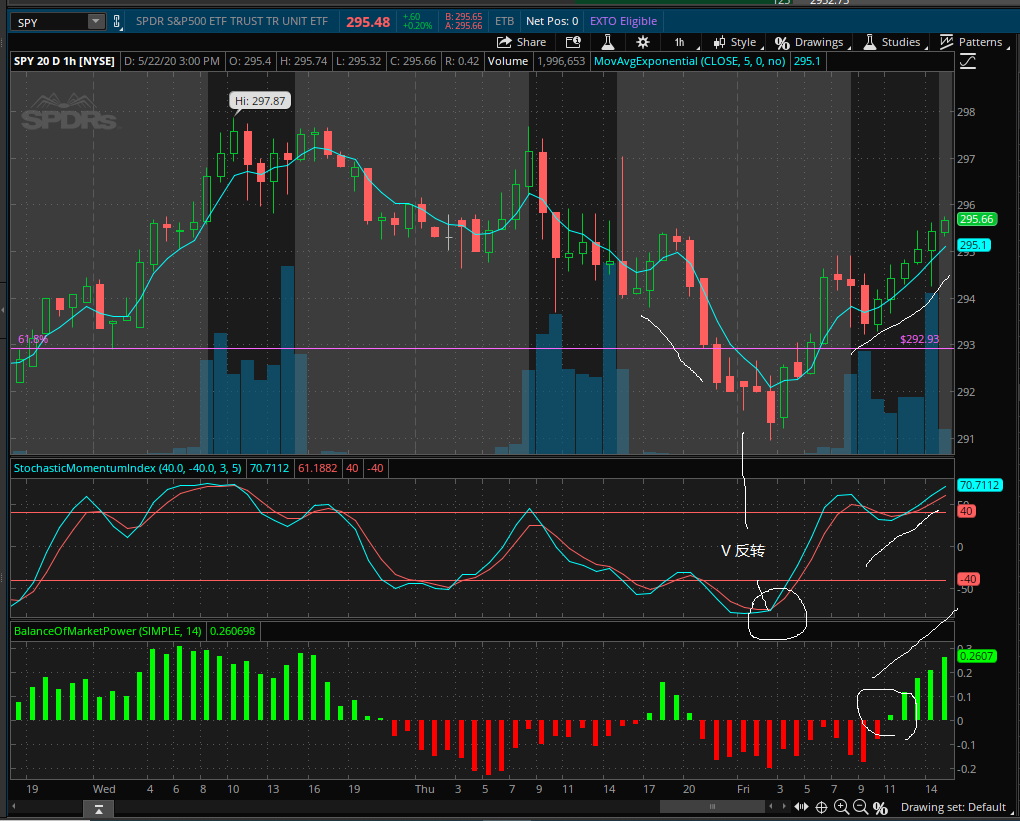The height and width of the screenshot is (821, 1020).
Task: Click the time axis expand arrow tab
Action: point(99,809)
